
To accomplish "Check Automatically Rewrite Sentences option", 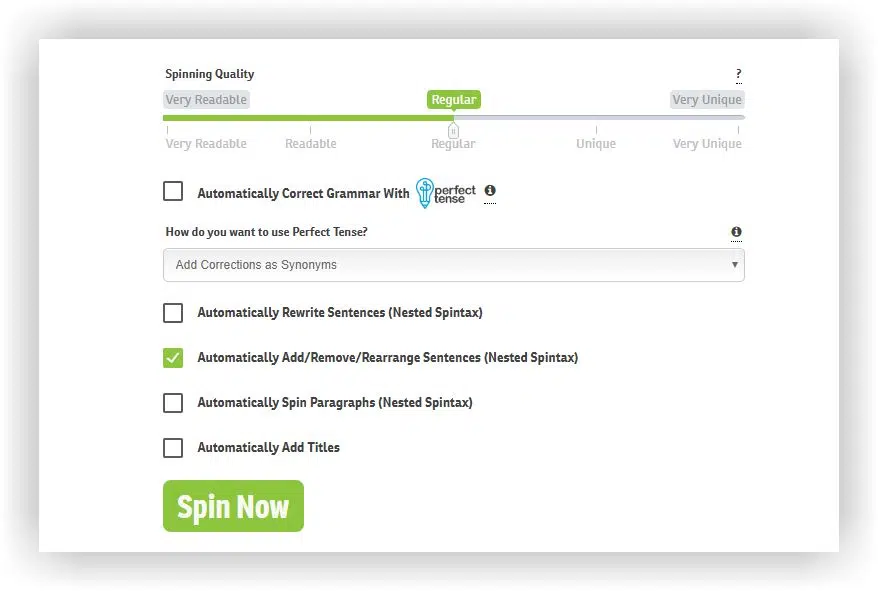I will click(x=173, y=313).
